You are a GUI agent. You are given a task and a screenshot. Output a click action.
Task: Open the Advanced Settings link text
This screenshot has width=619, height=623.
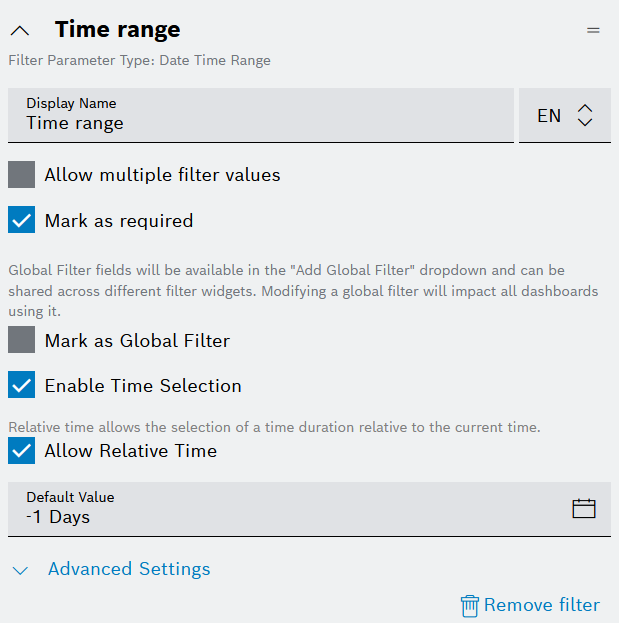129,569
